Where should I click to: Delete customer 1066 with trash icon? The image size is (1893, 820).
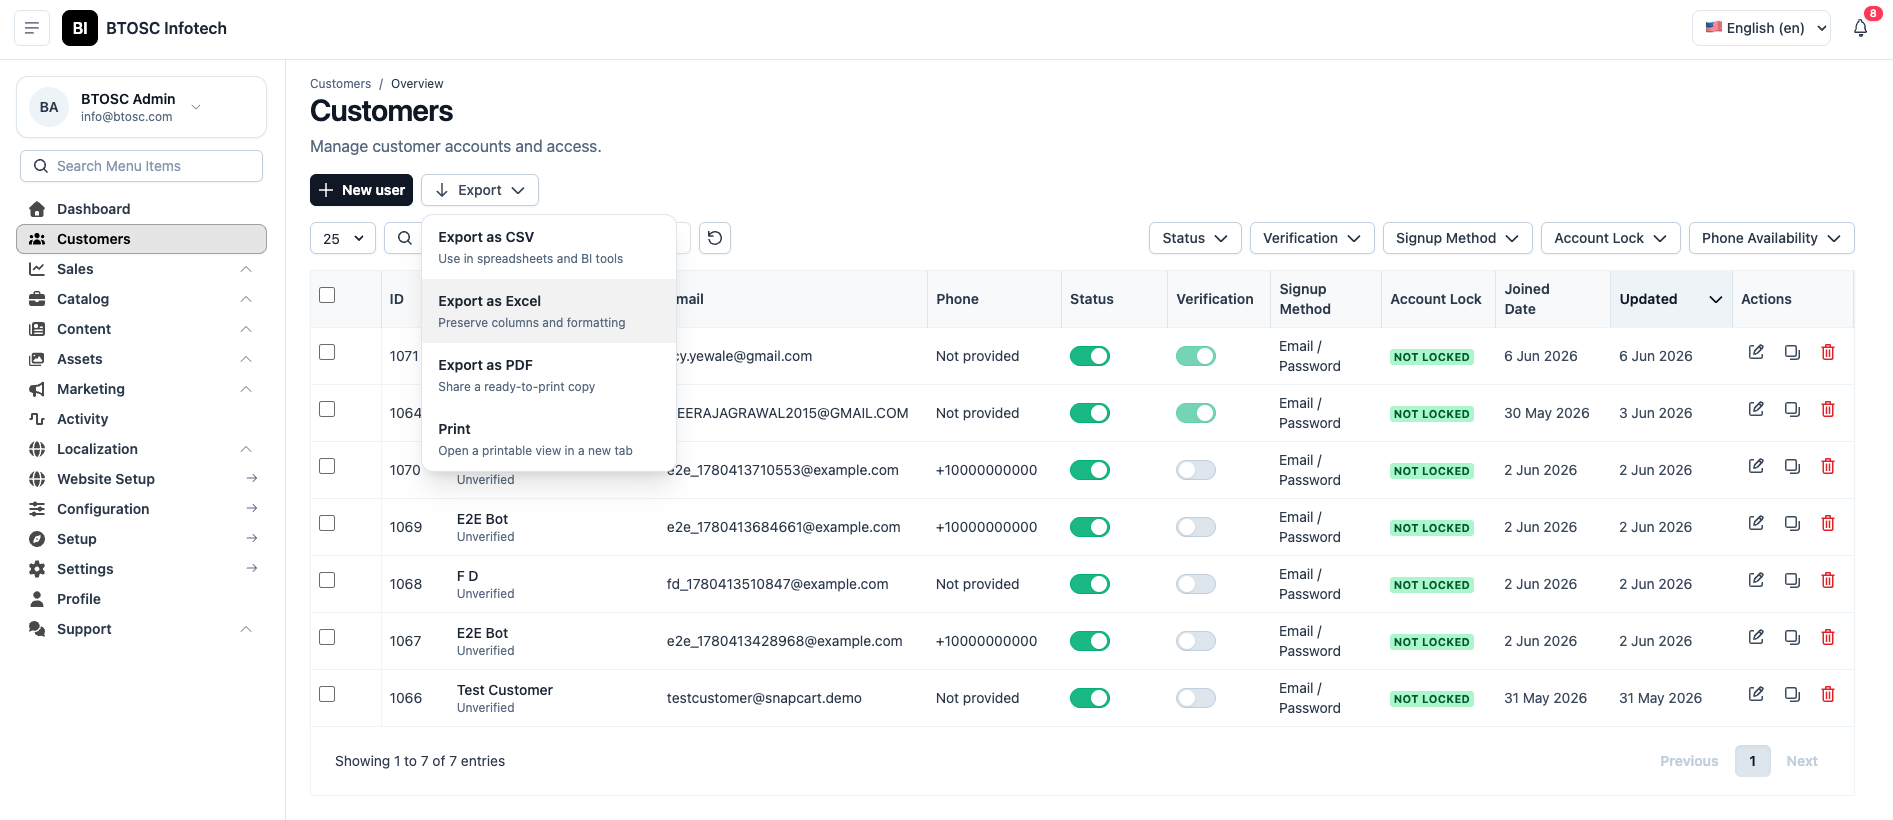click(1828, 694)
